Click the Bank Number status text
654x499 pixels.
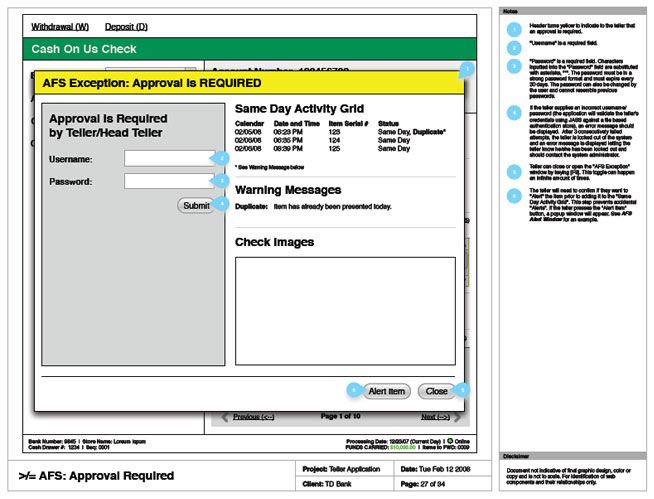(x=52, y=441)
